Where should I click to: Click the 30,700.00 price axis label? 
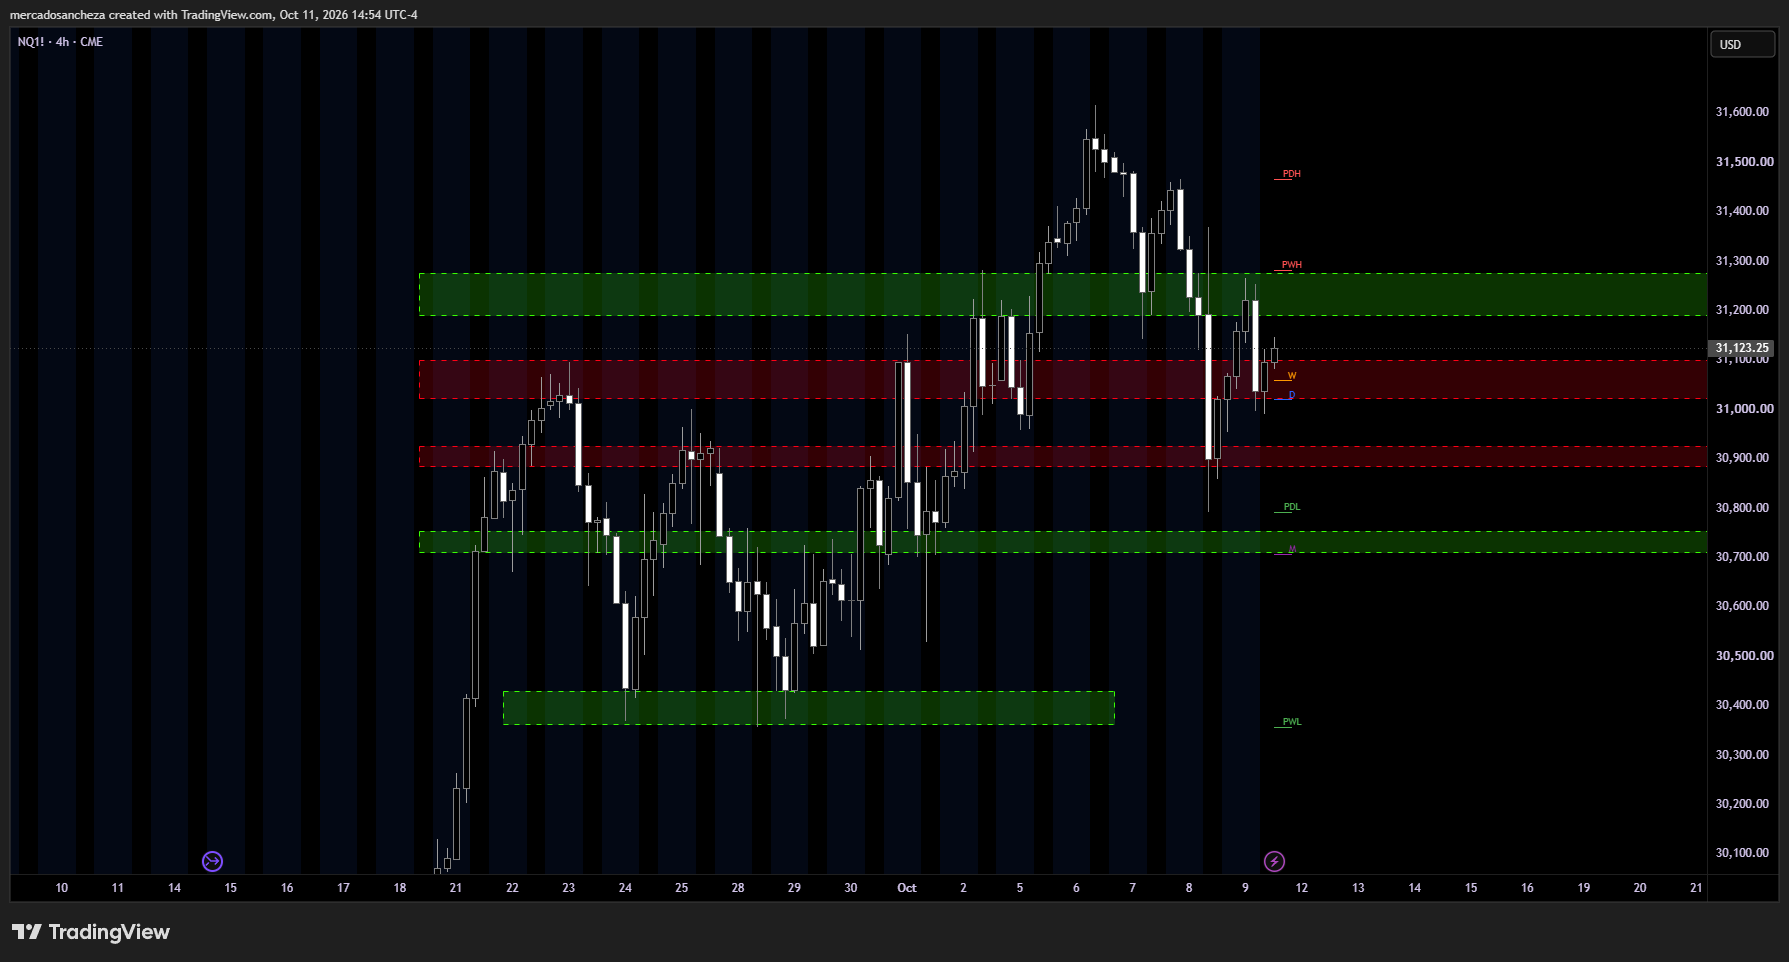(x=1742, y=557)
